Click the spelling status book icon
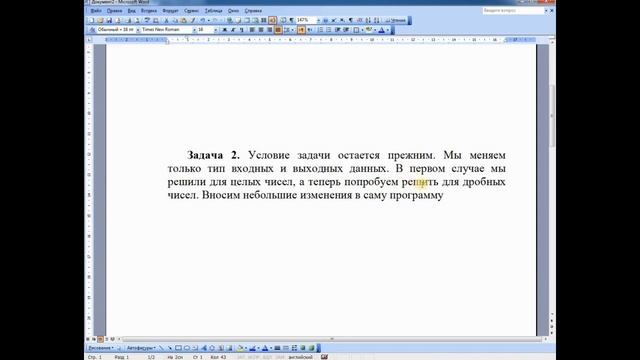Screen dimensions: 640x360 324,357
